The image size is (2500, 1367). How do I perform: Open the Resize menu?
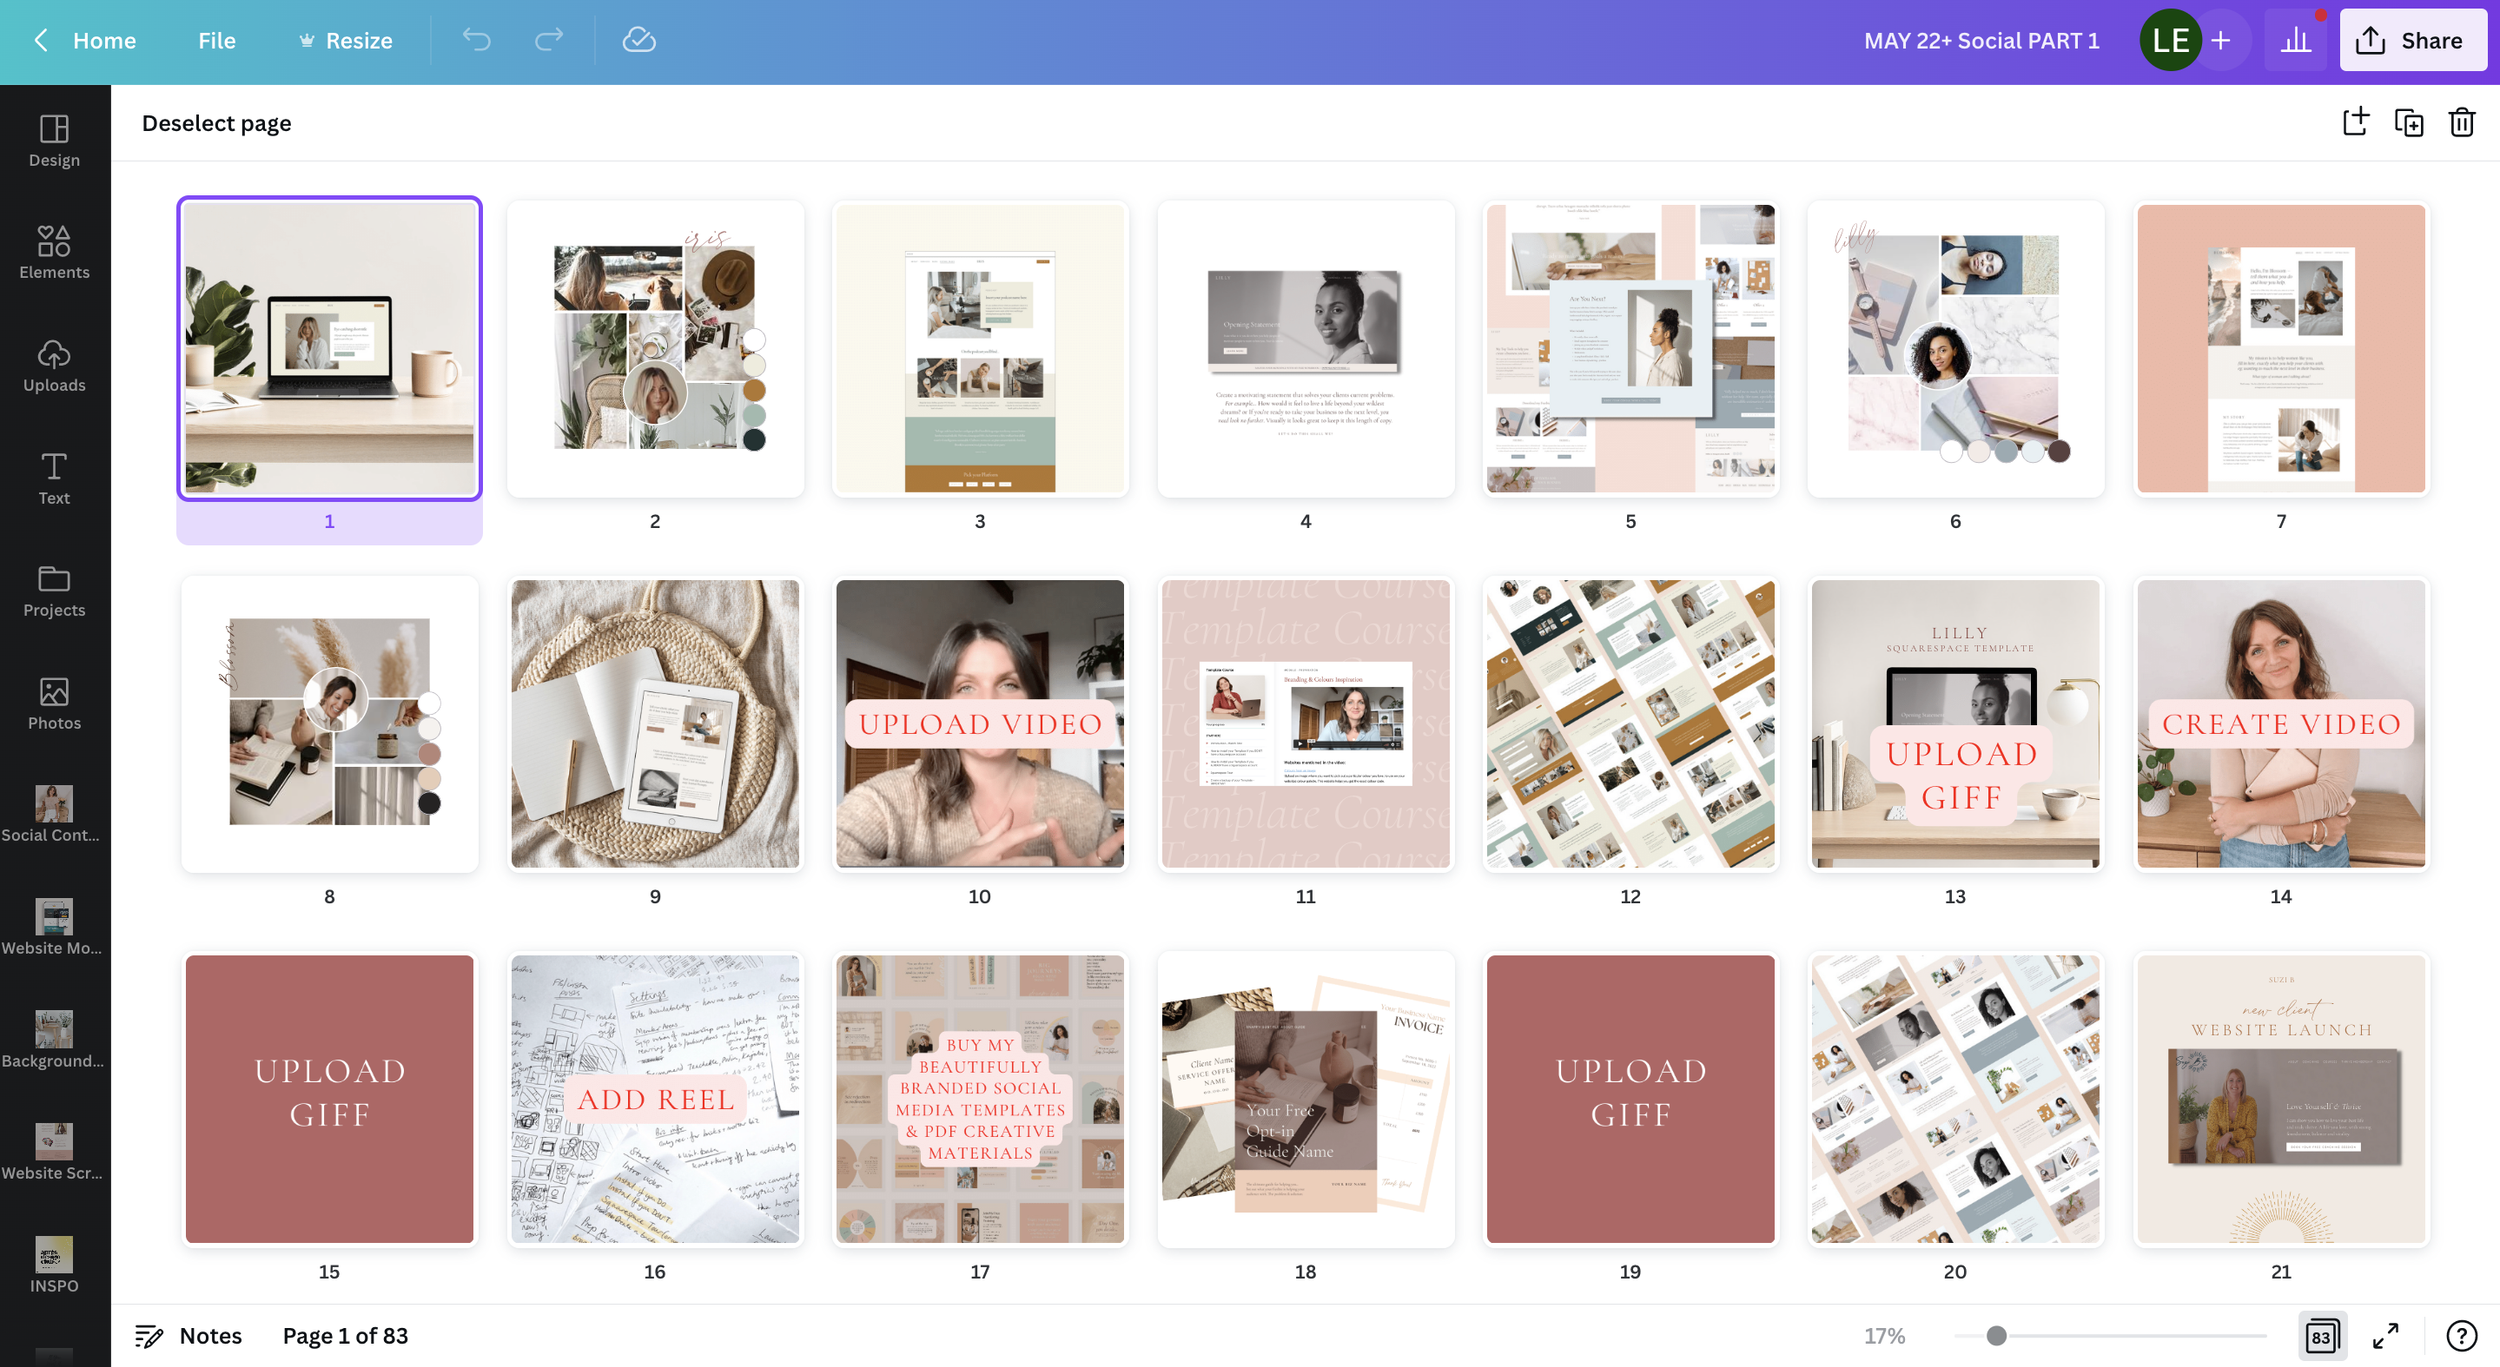345,41
